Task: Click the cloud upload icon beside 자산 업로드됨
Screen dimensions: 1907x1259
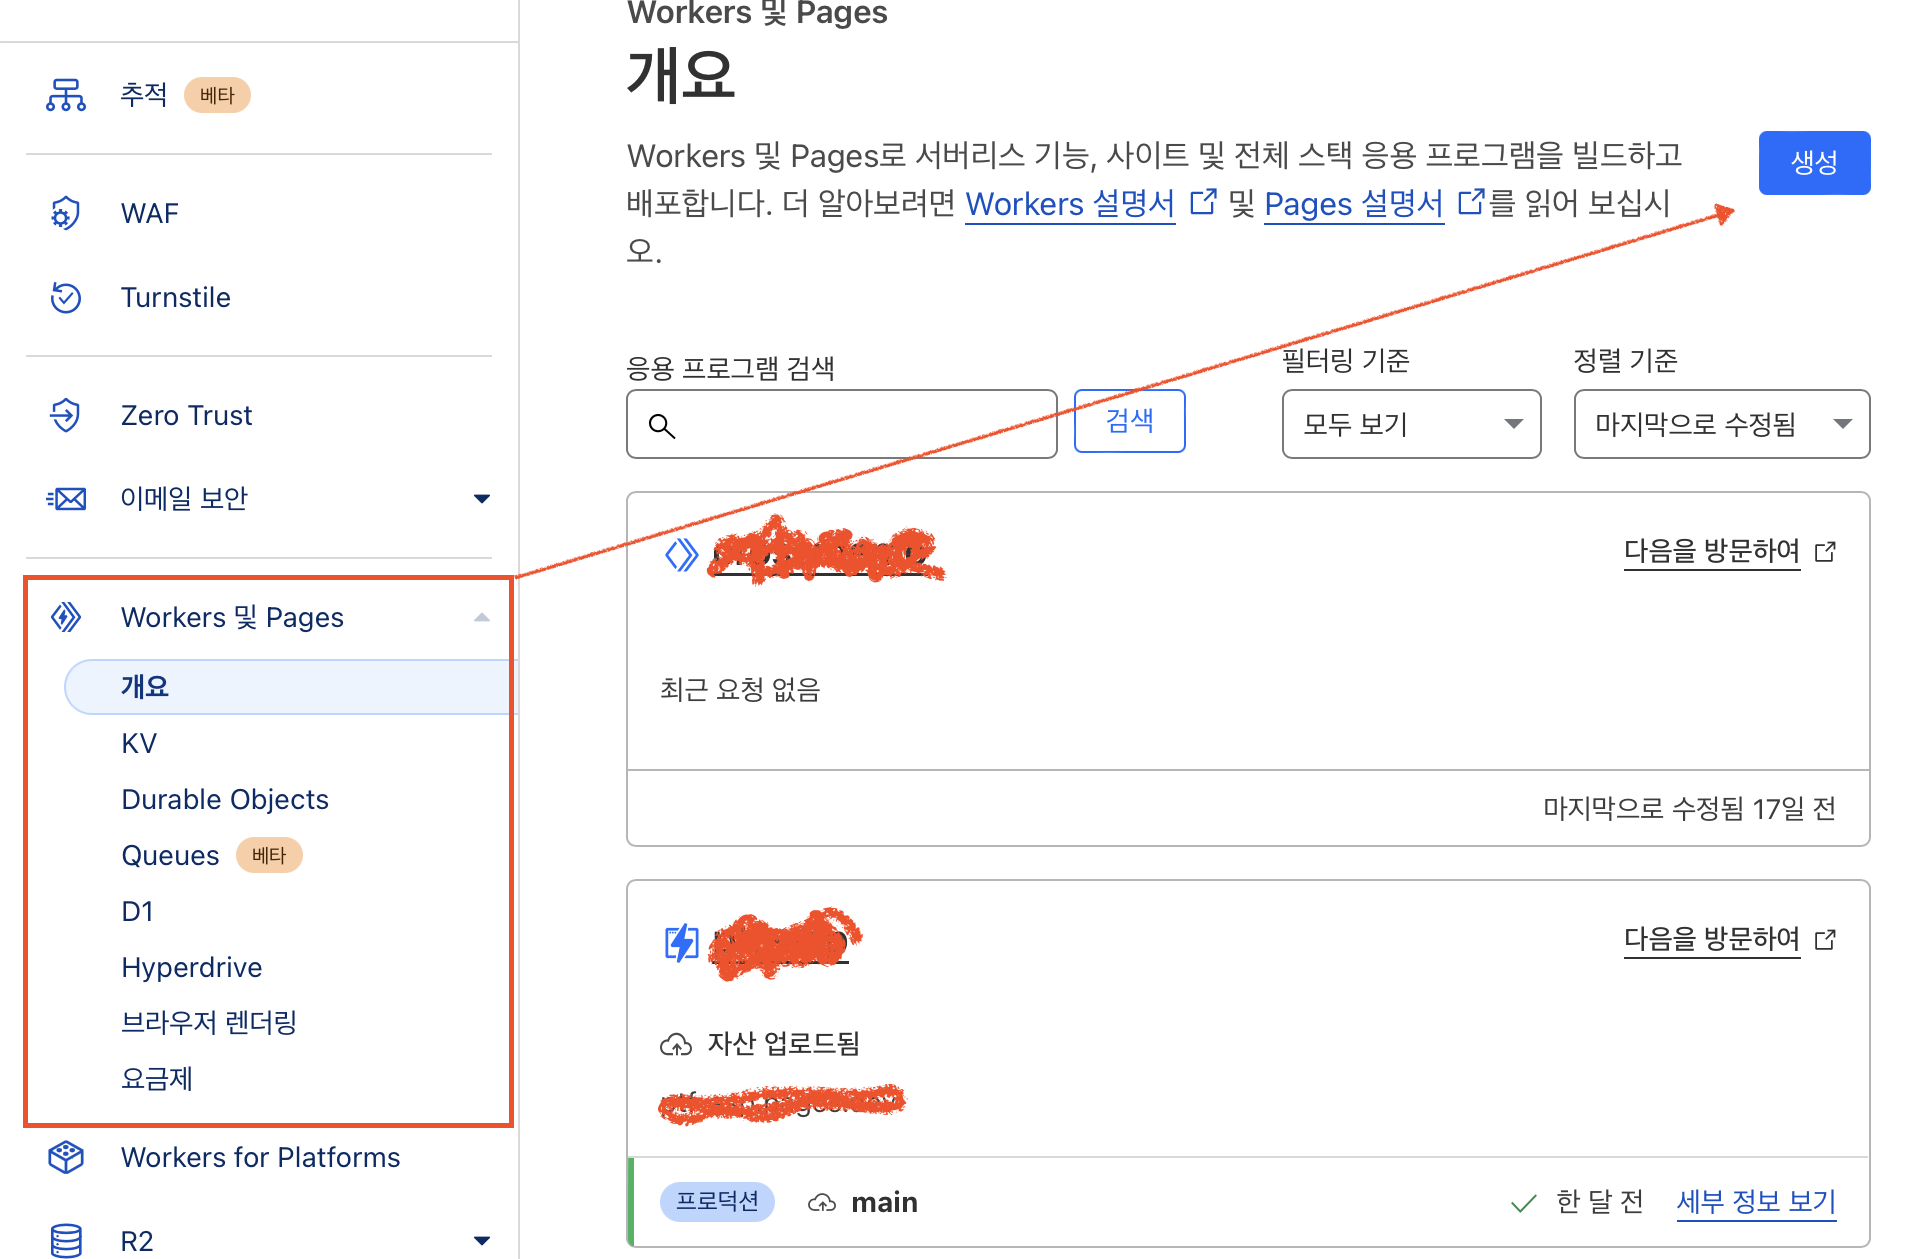Action: coord(676,1044)
